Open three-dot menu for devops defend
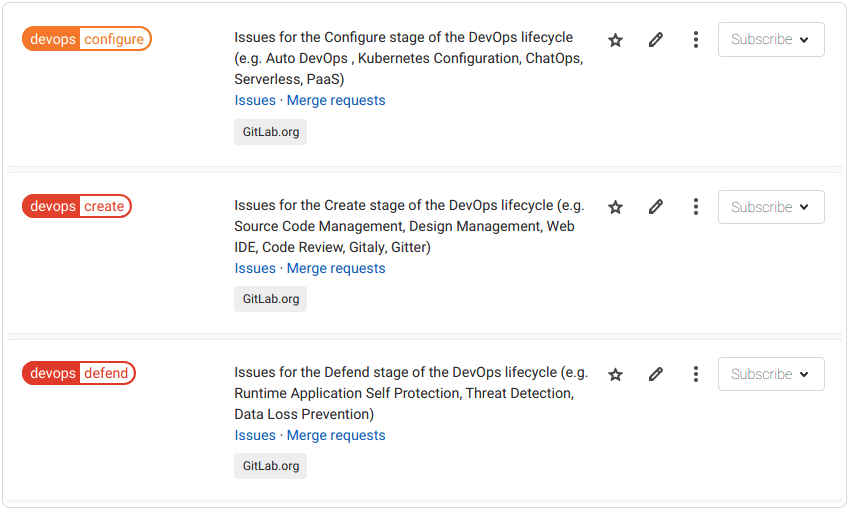Image resolution: width=849 pixels, height=513 pixels. (x=696, y=374)
